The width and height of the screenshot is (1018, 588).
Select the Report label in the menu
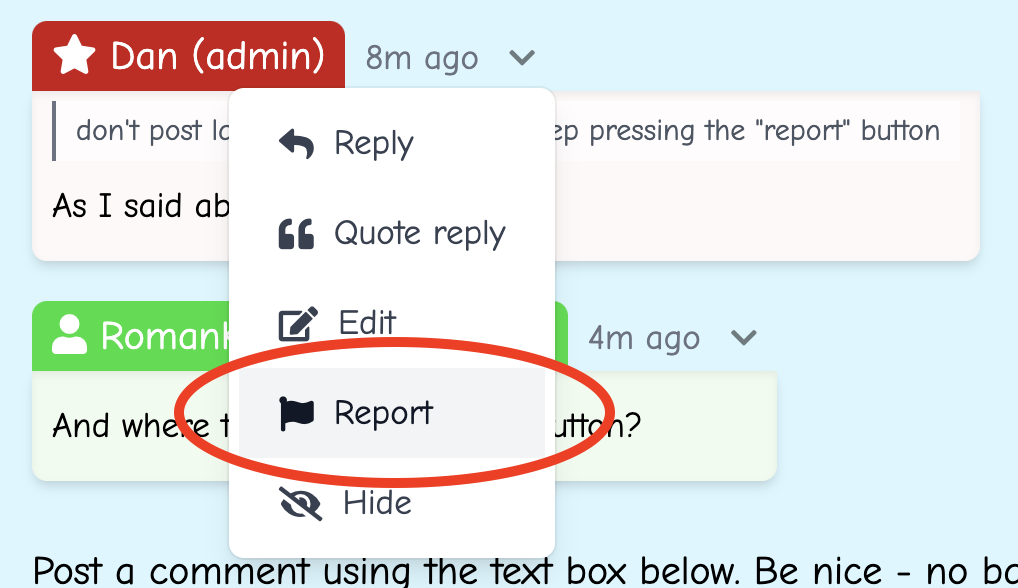pyautogui.click(x=383, y=413)
